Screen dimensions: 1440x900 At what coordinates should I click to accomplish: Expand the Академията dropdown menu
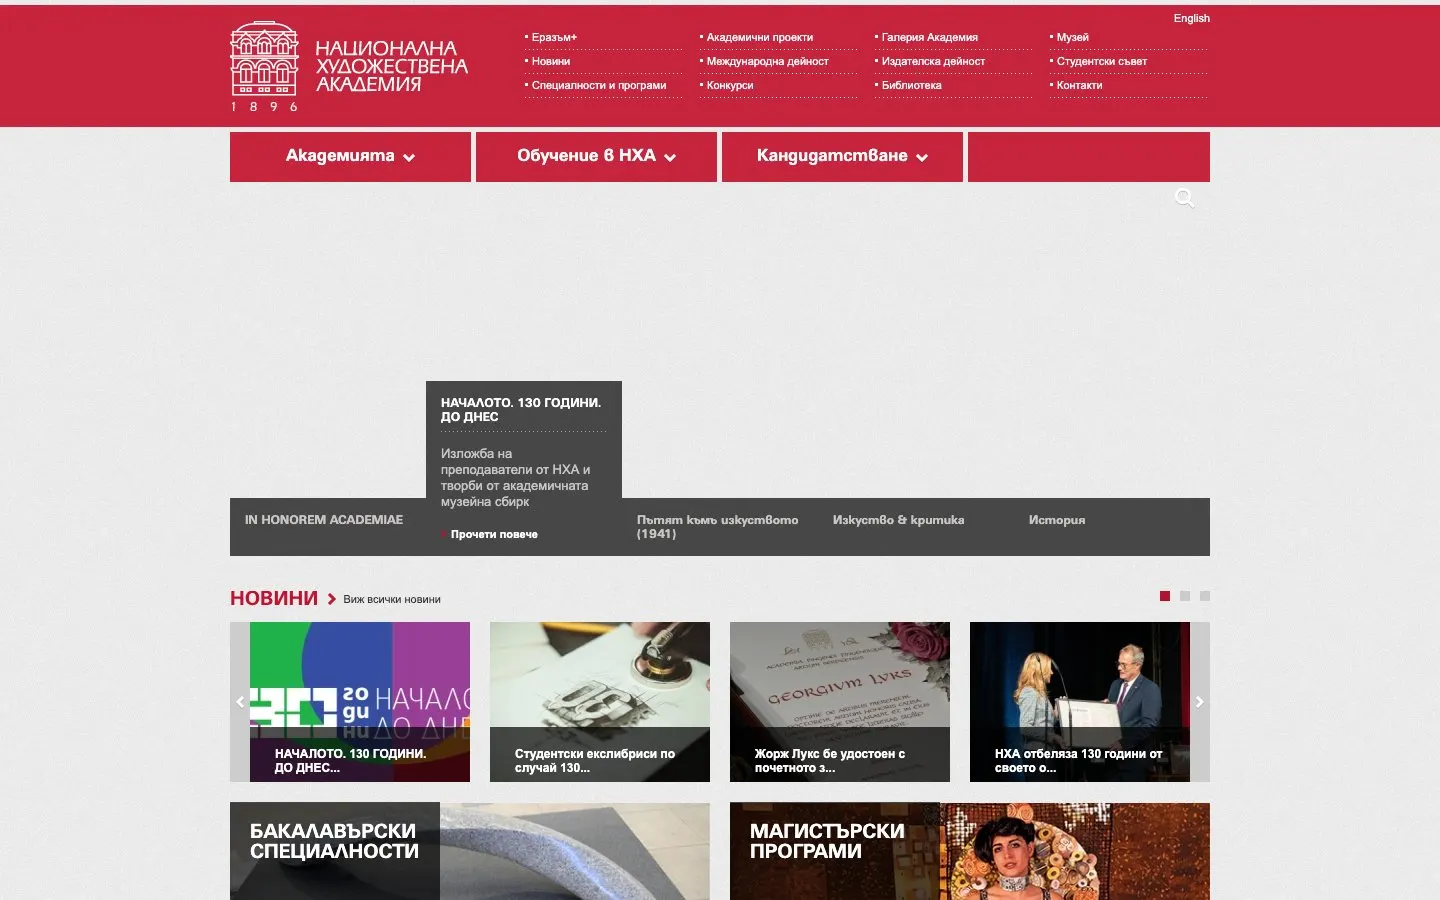click(350, 157)
